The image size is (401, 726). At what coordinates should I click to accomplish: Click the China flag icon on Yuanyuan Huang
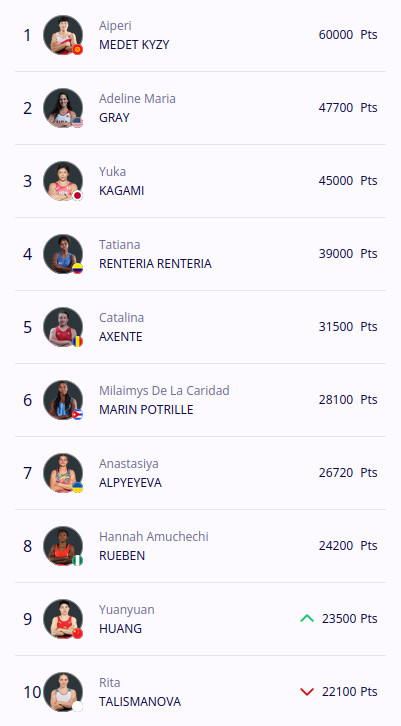77,633
